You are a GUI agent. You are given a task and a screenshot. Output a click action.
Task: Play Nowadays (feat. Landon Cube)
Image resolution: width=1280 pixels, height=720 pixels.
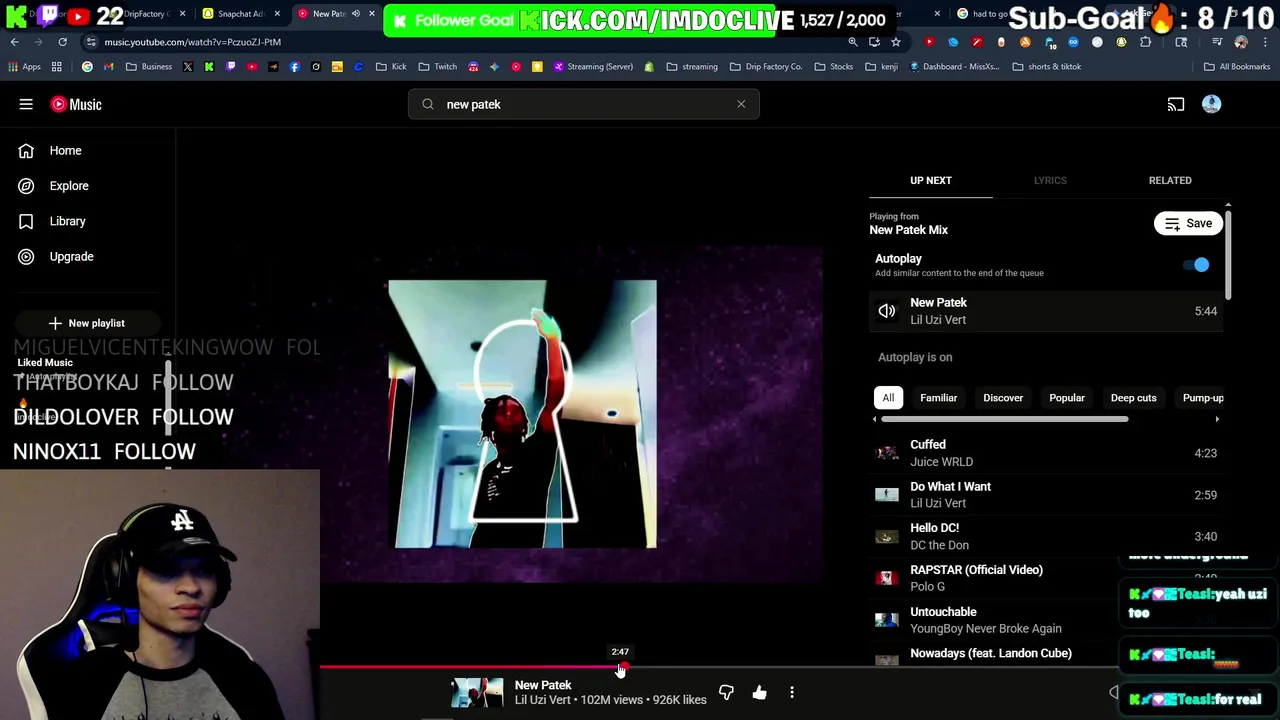click(x=1045, y=654)
